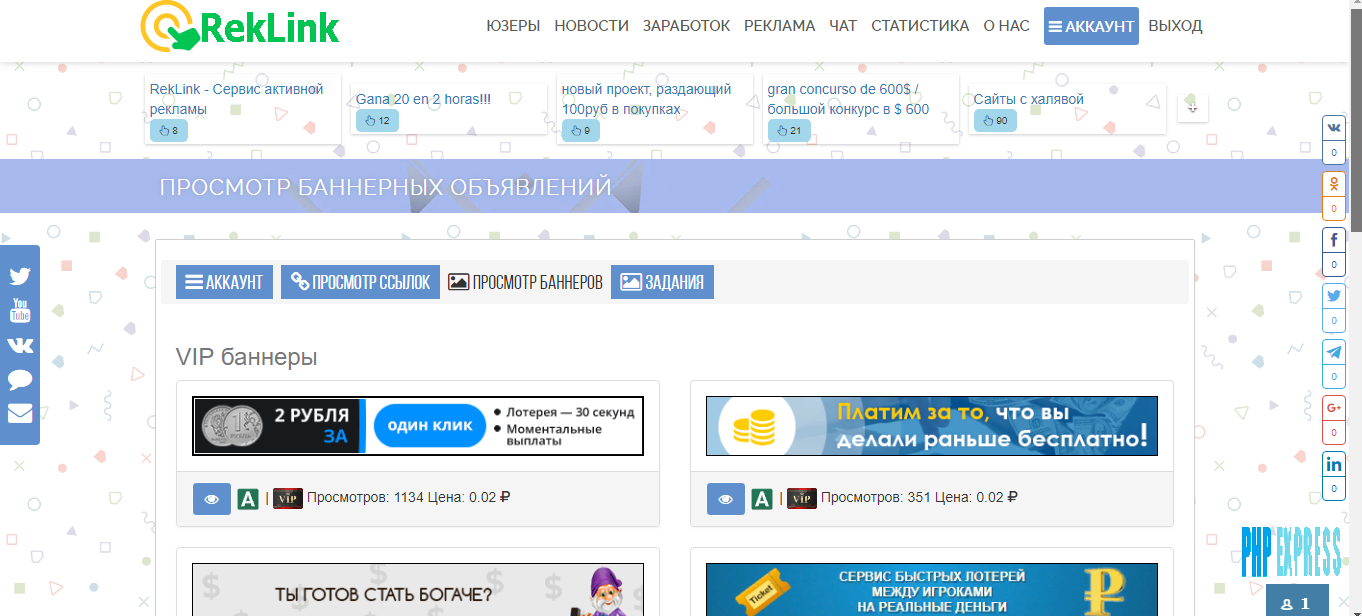Click the 'Просмотров: 351 Цена: 0.02 ₽' text
Screen dimensions: 1362x616
pyautogui.click(x=920, y=497)
